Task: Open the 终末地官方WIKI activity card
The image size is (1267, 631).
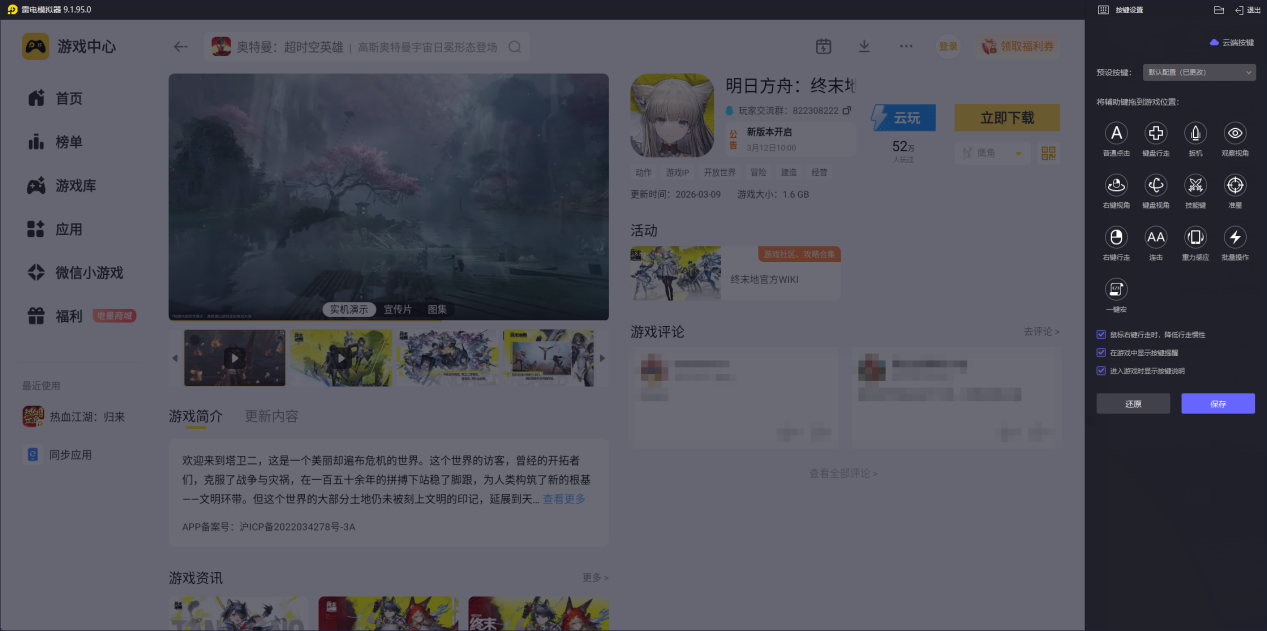Action: 735,273
